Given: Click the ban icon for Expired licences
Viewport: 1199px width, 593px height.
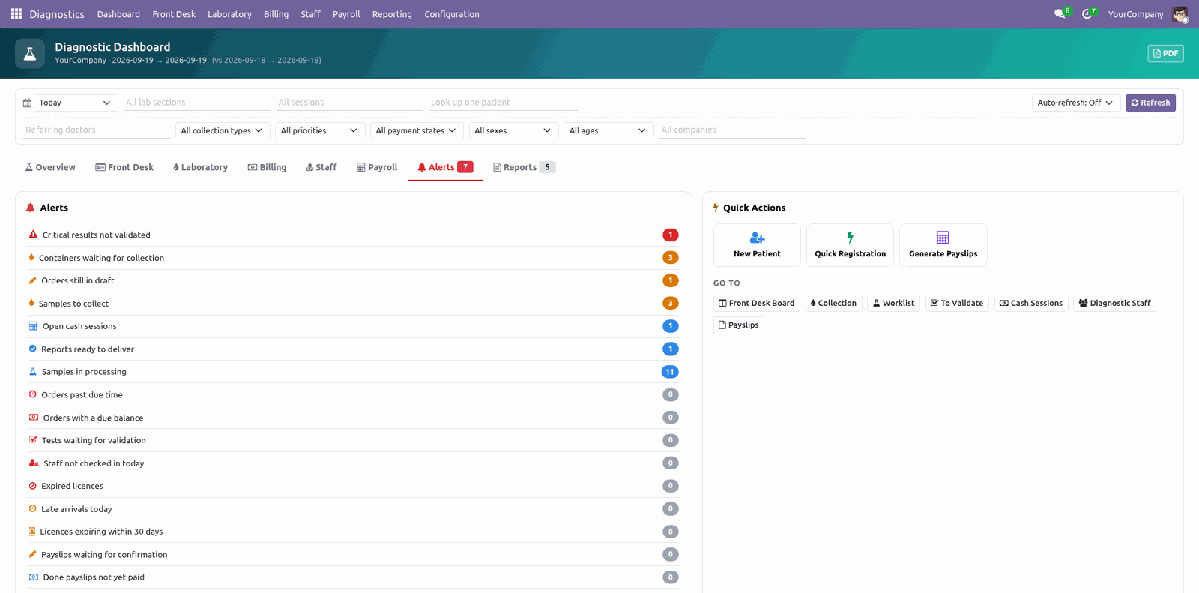Looking at the screenshot, I should [x=33, y=486].
